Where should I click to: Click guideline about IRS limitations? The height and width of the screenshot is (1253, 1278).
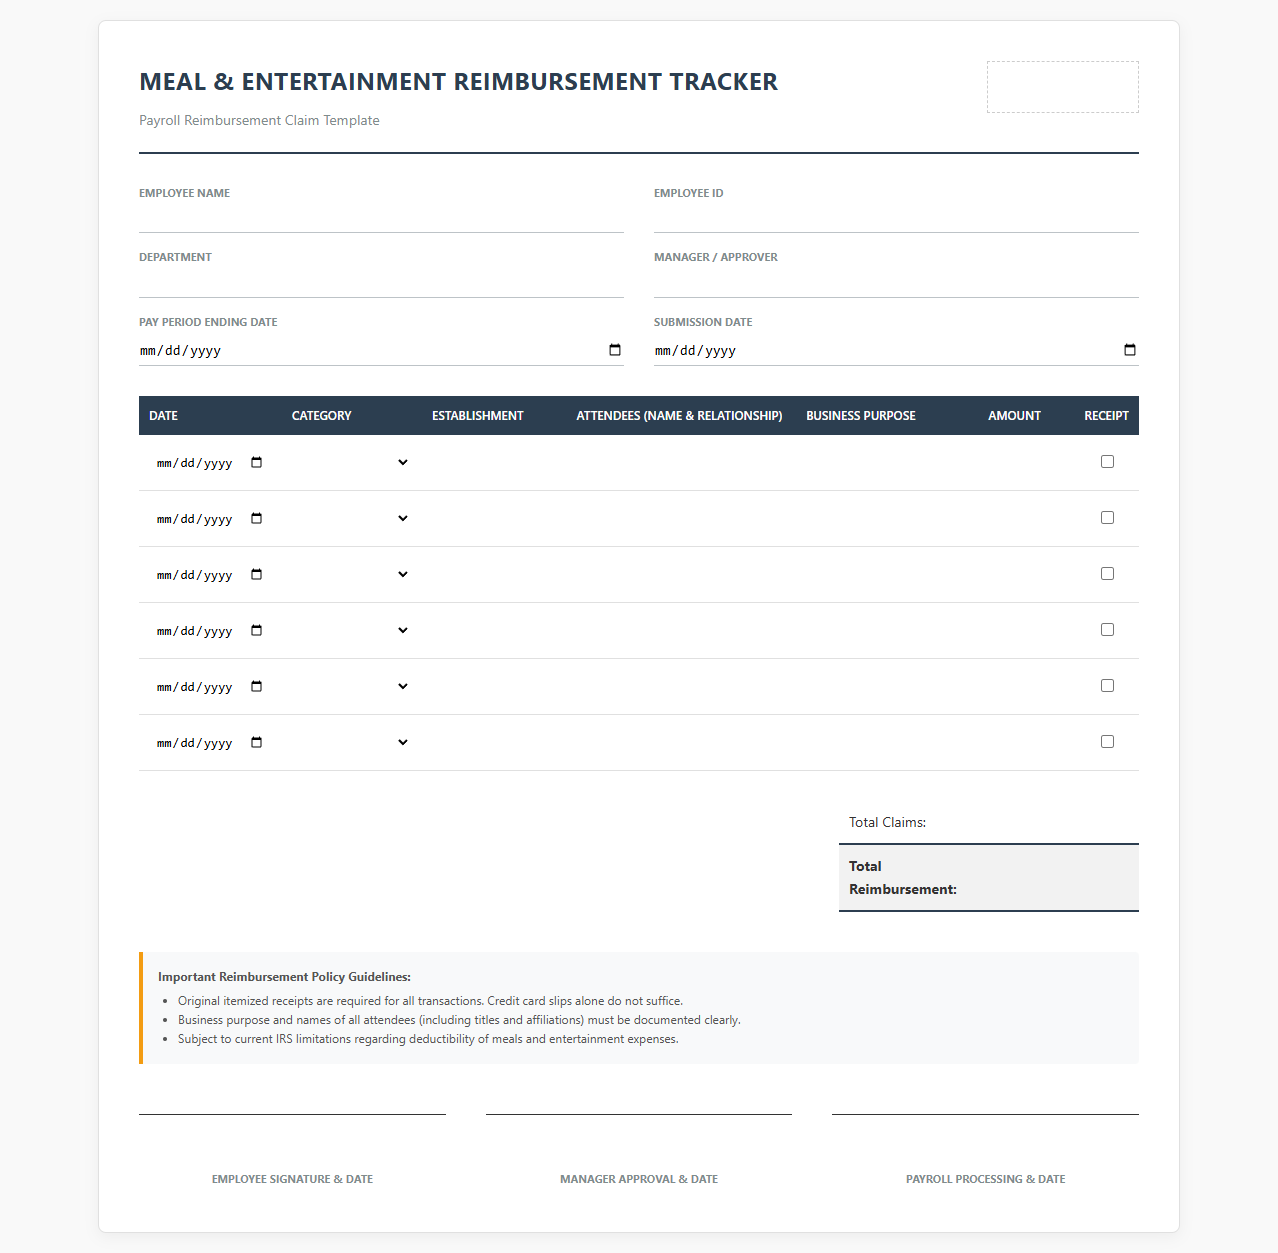[428, 1039]
